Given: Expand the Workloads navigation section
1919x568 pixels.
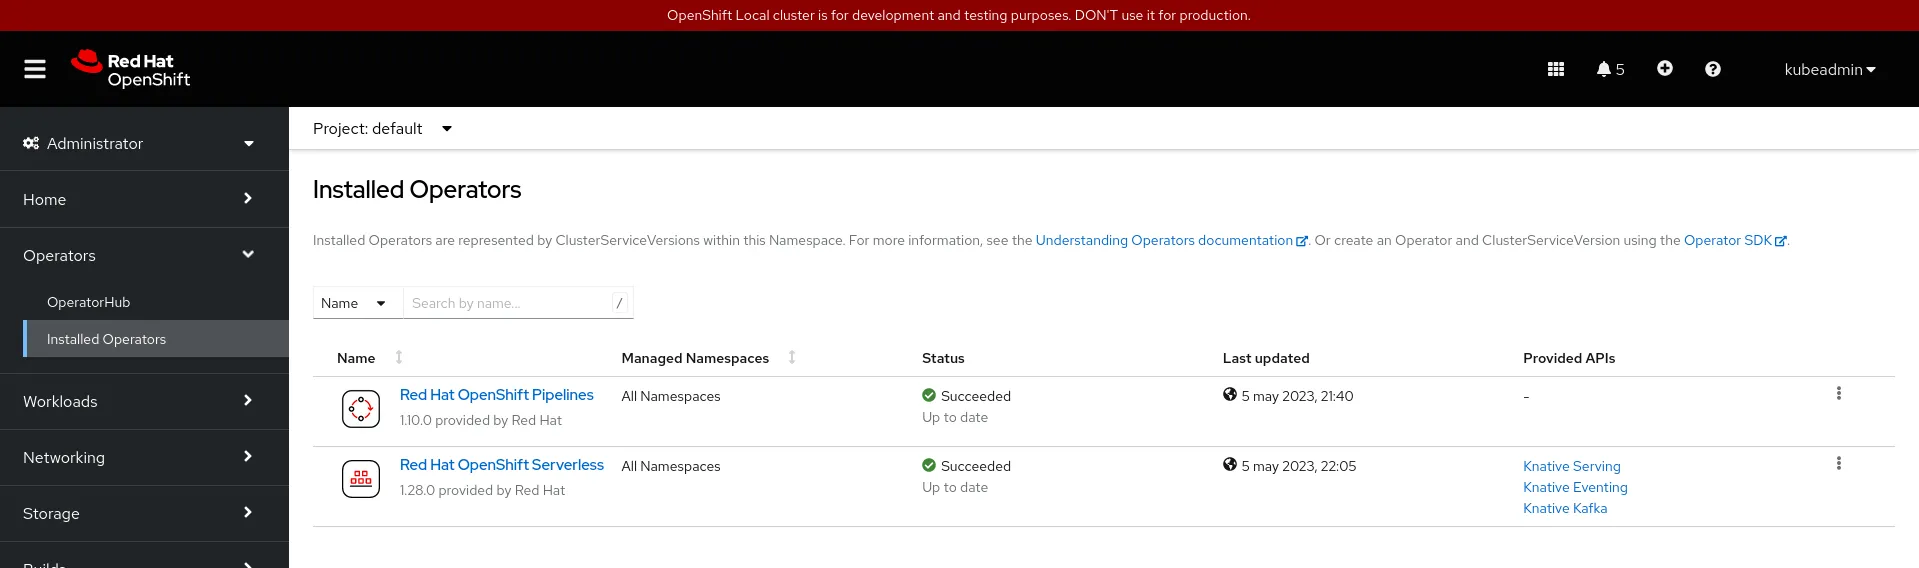Looking at the screenshot, I should (140, 402).
